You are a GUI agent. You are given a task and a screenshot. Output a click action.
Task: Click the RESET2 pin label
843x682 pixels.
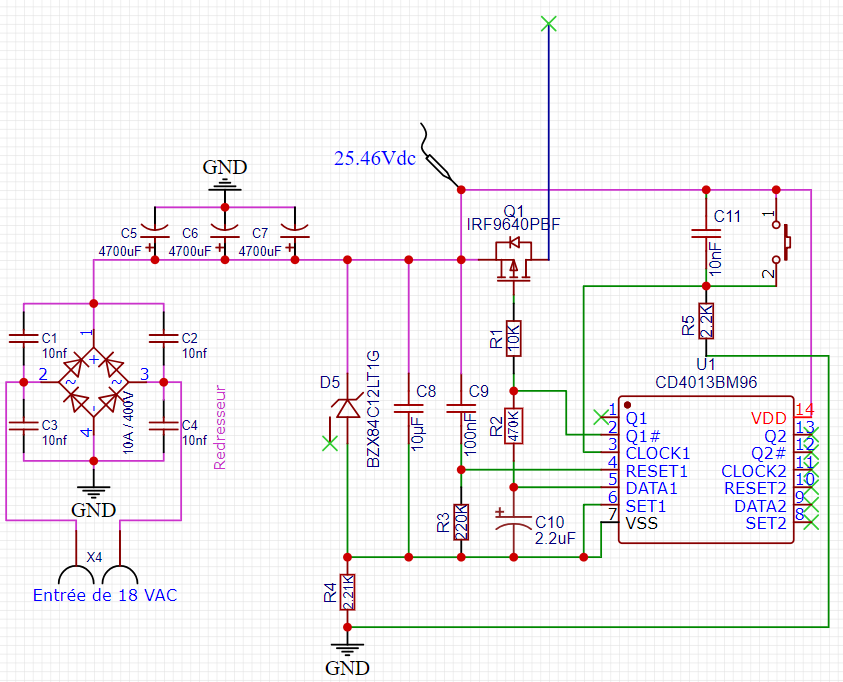click(x=755, y=489)
